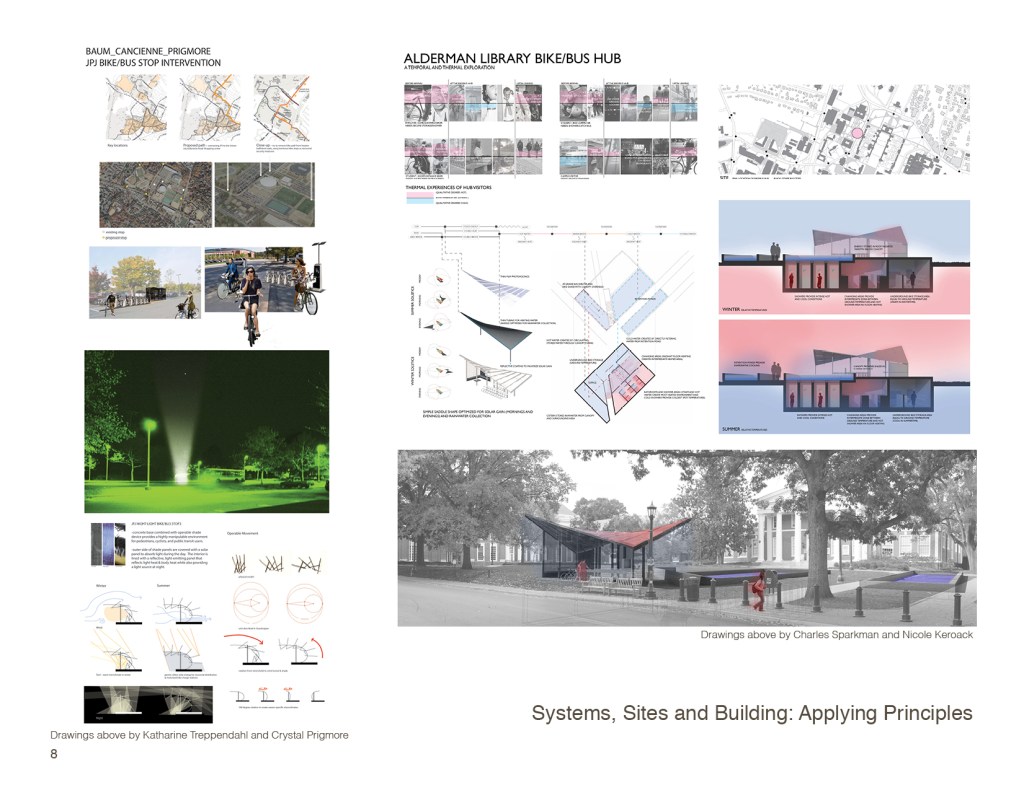Click the page number 8
Screen dimensions: 1024x790
pyautogui.click(x=54, y=755)
